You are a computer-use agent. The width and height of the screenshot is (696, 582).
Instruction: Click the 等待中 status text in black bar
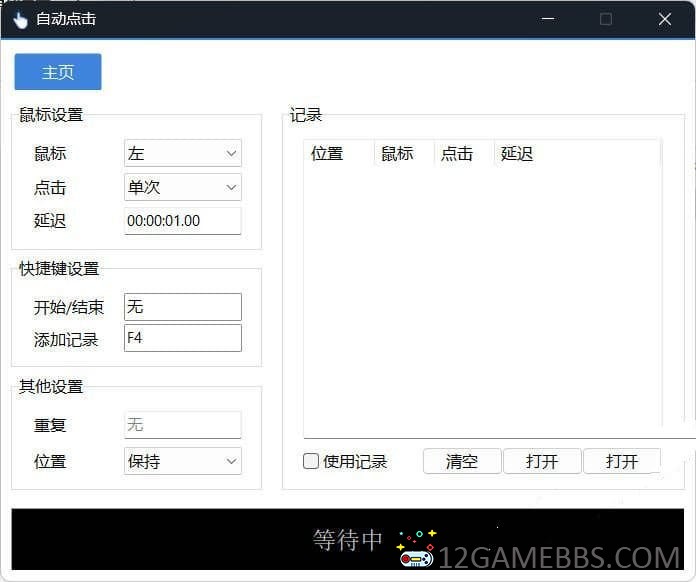[348, 540]
